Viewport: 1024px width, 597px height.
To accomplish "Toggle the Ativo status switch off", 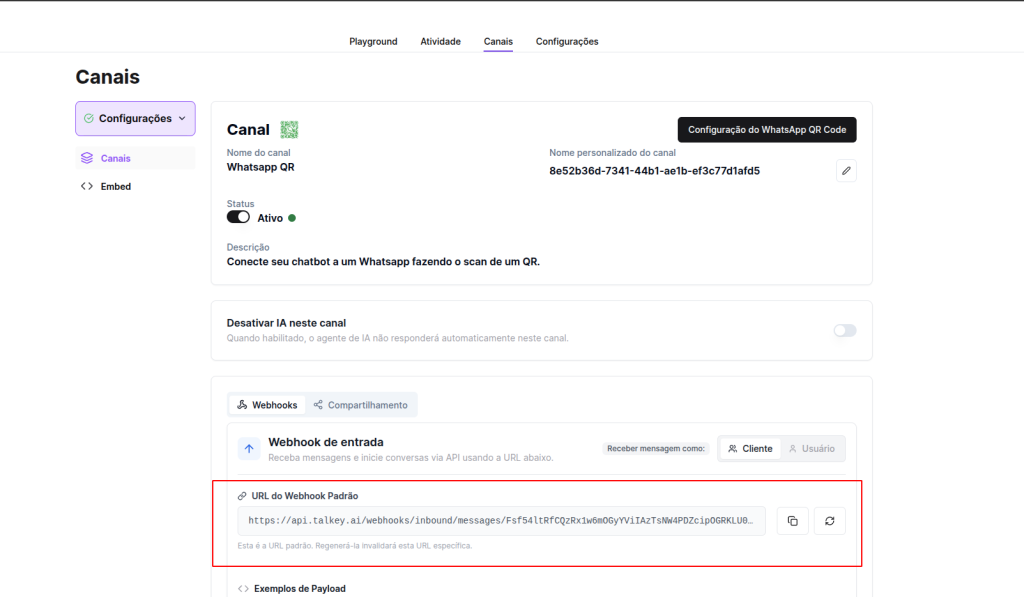I will coord(238,217).
